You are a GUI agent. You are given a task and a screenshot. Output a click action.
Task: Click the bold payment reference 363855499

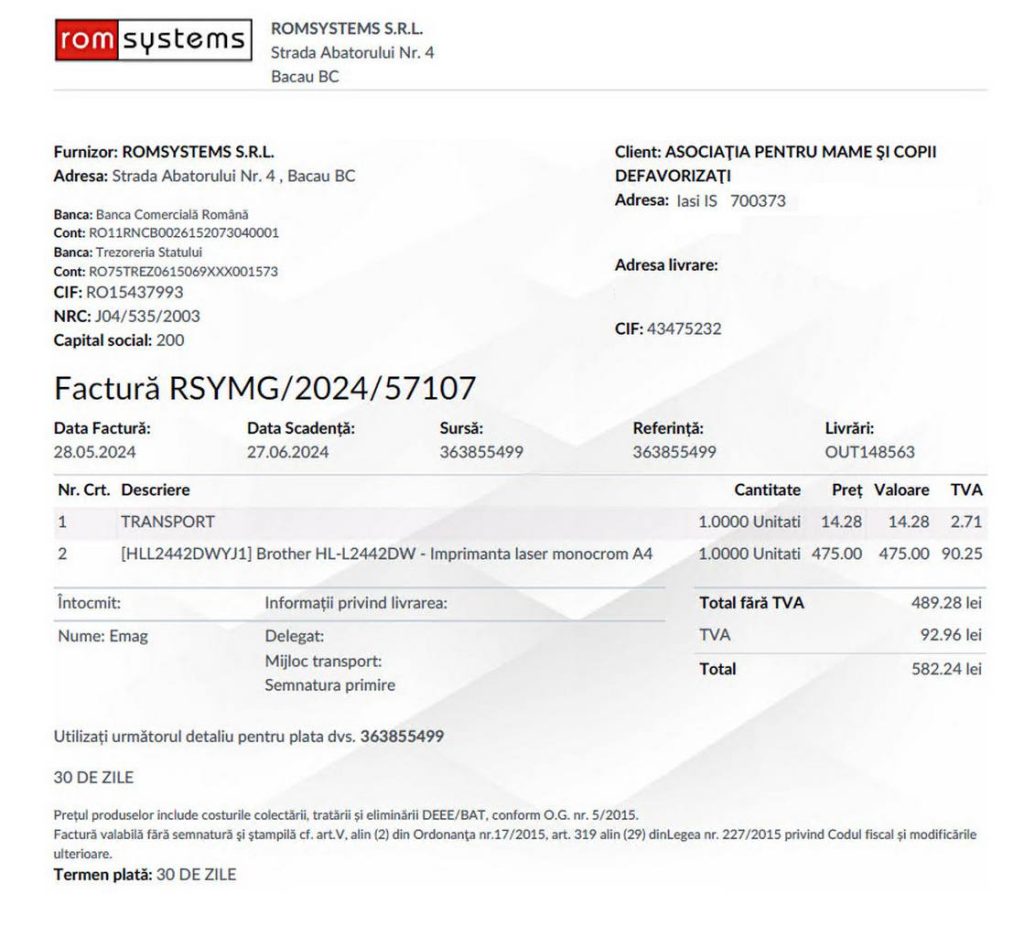point(402,736)
